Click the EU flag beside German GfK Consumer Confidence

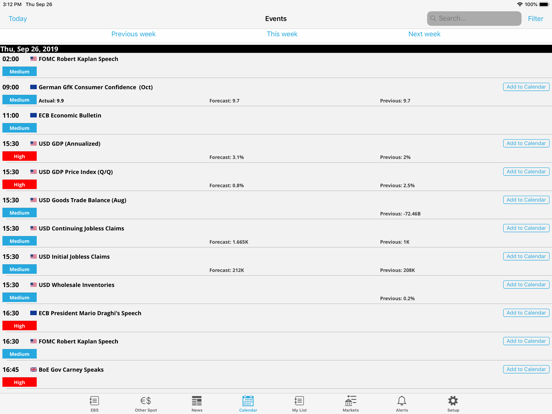tap(33, 87)
